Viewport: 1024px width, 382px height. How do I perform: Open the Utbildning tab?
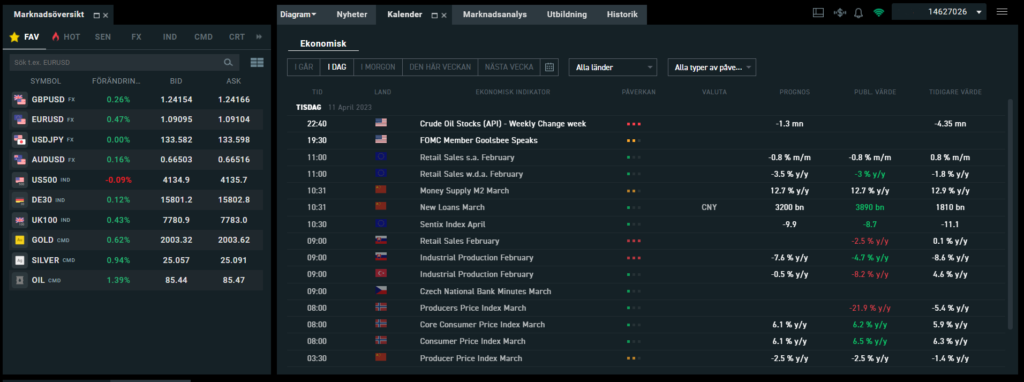point(567,14)
